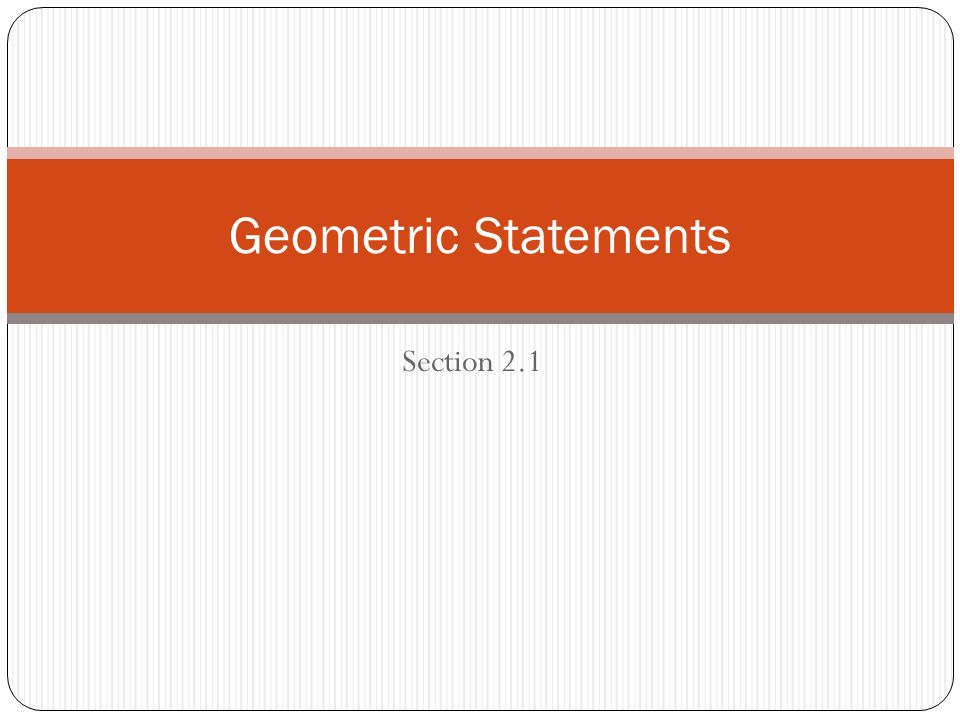Click the rounded top-right corner of the slide
Viewport: 960px width, 720px height.
(942, 20)
